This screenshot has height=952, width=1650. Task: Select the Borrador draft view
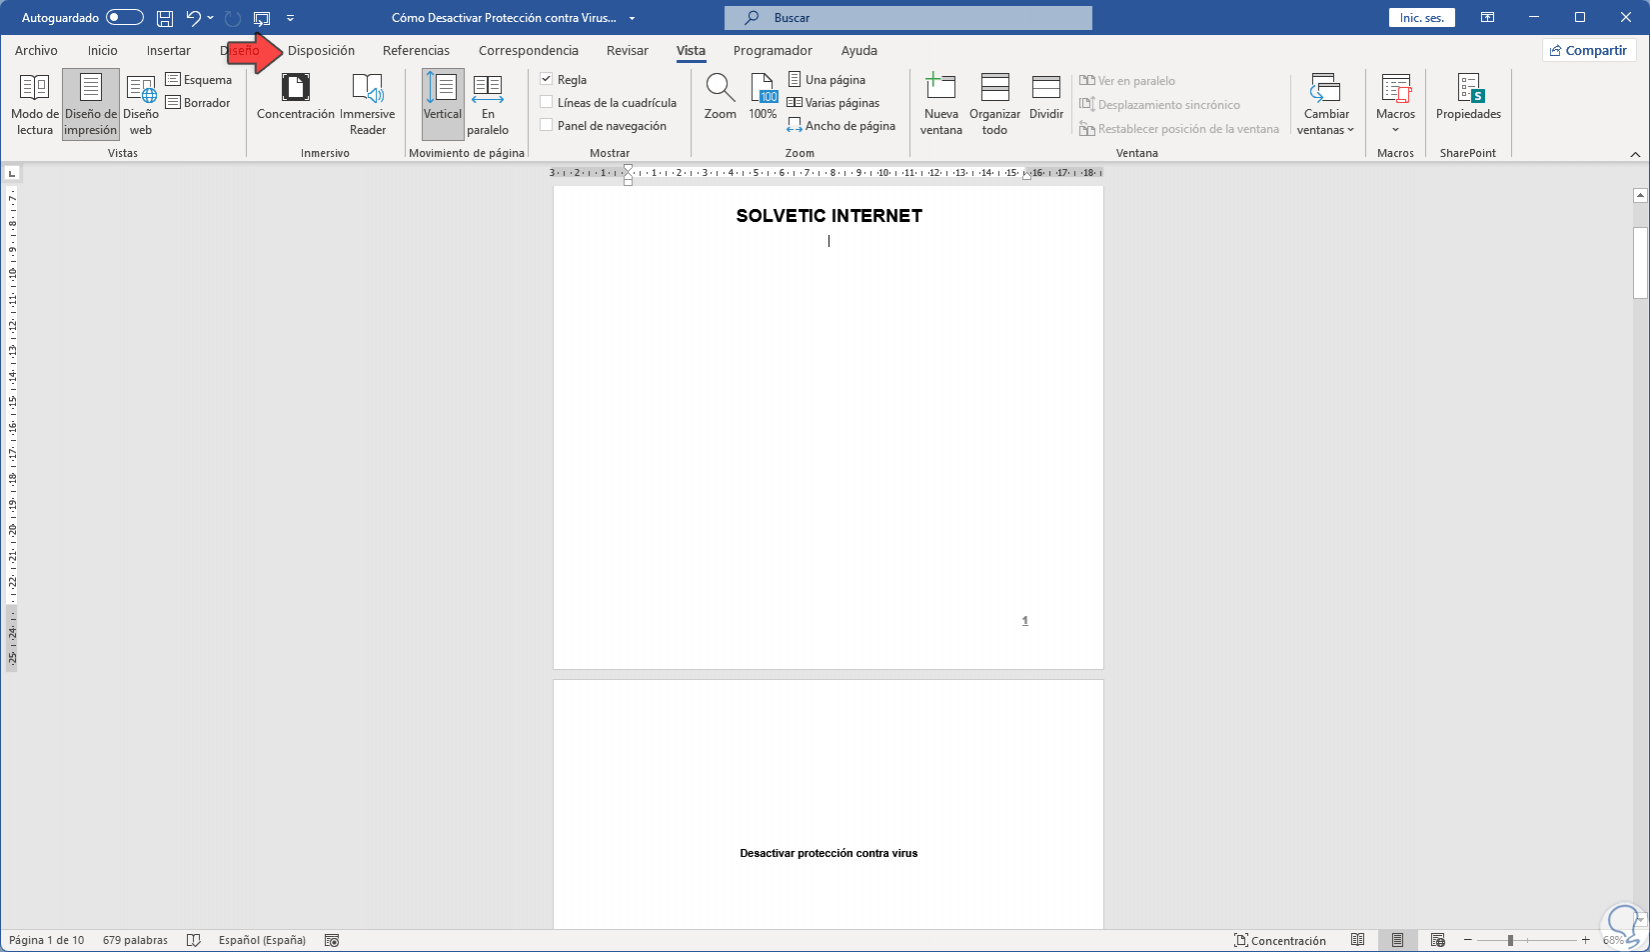pos(198,103)
